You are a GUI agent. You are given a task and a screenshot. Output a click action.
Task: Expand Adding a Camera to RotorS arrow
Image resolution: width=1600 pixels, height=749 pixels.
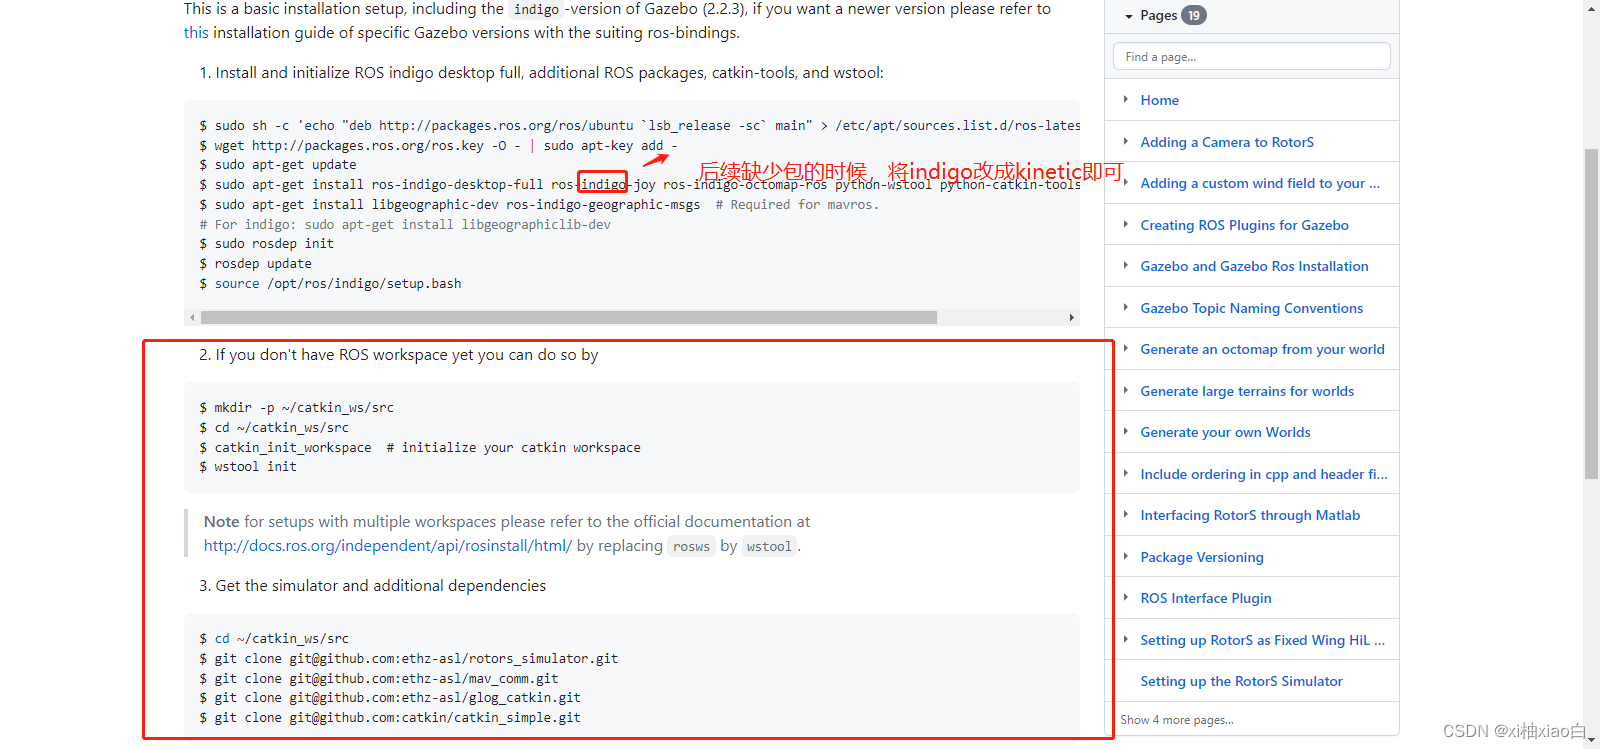pos(1126,141)
